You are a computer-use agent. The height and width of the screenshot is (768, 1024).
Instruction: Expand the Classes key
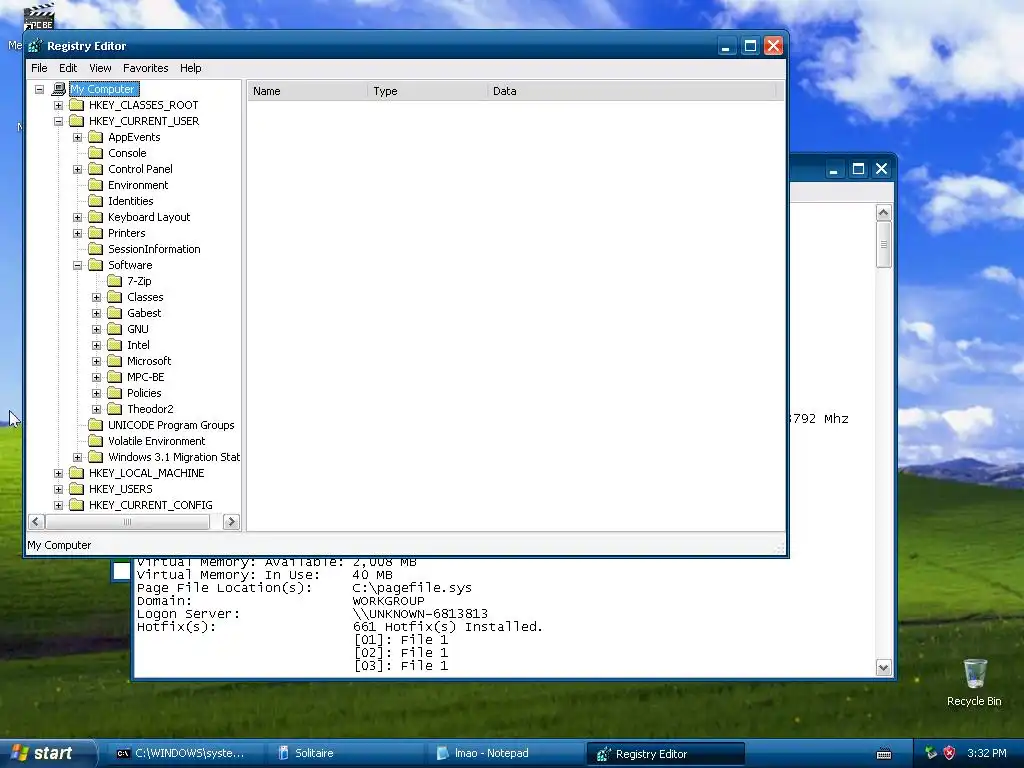click(96, 297)
